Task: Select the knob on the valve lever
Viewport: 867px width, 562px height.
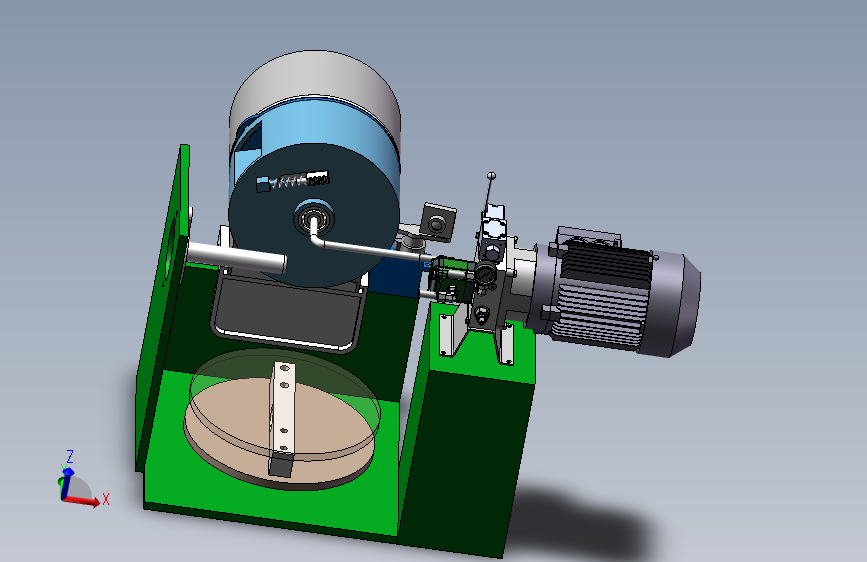Action: click(492, 176)
